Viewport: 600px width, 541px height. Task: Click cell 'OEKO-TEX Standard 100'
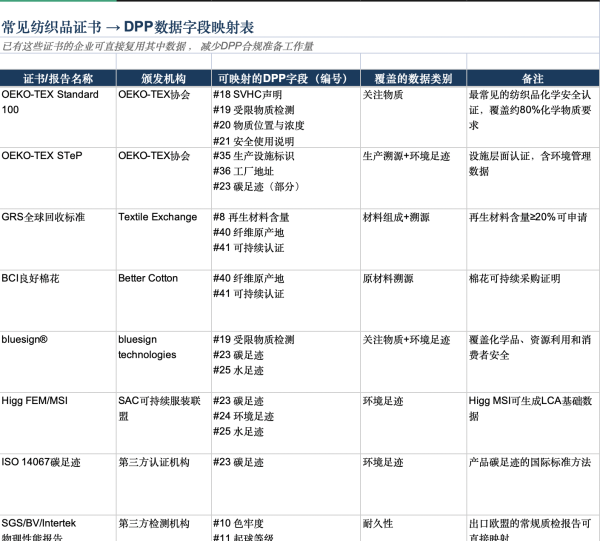(58, 117)
